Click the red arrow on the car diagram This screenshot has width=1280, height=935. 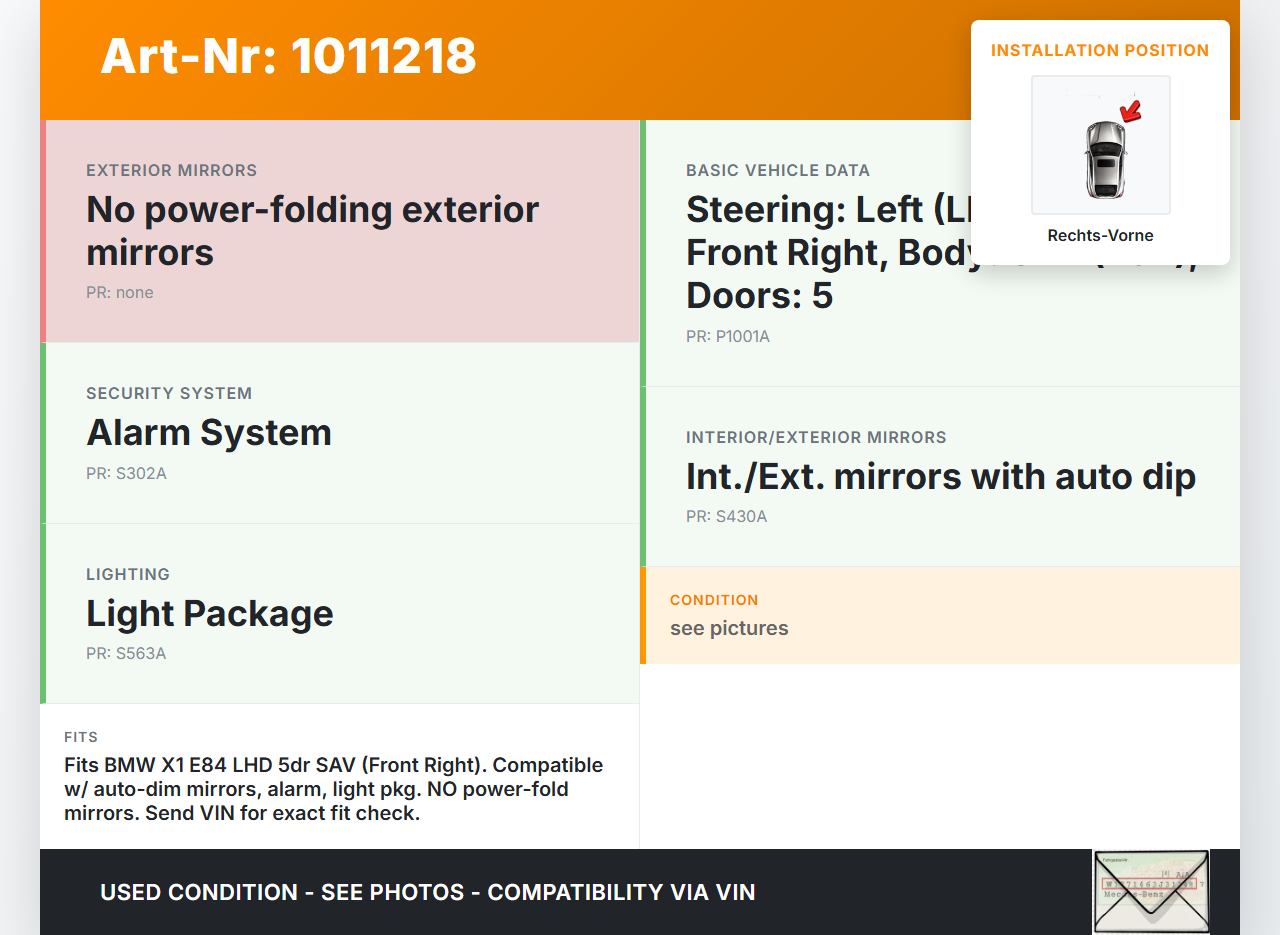point(1130,111)
